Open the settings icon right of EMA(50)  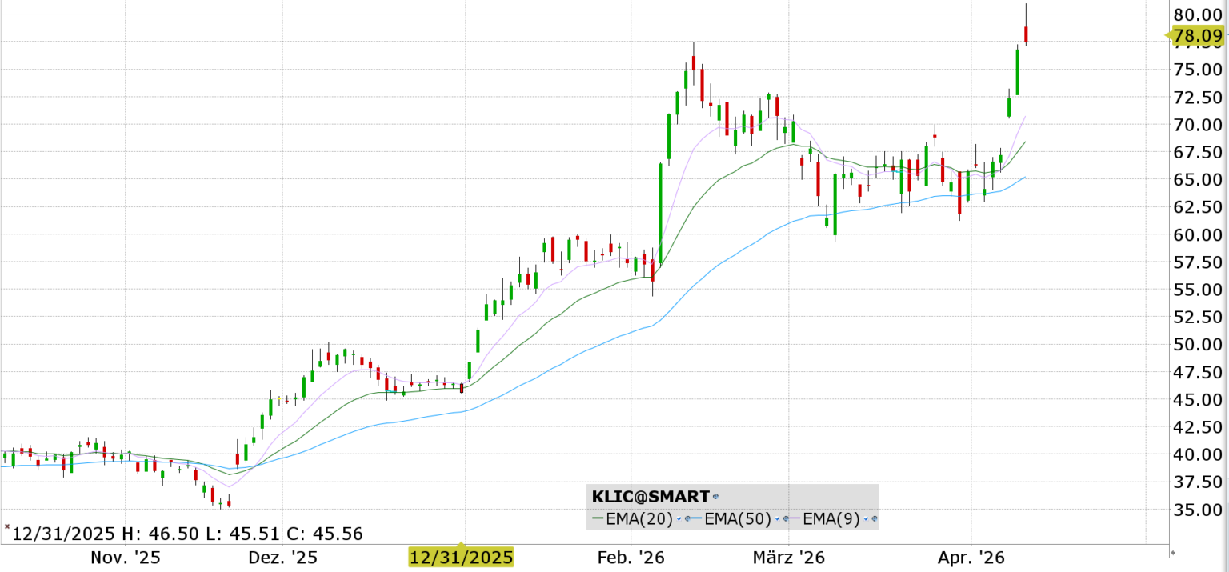[786, 519]
